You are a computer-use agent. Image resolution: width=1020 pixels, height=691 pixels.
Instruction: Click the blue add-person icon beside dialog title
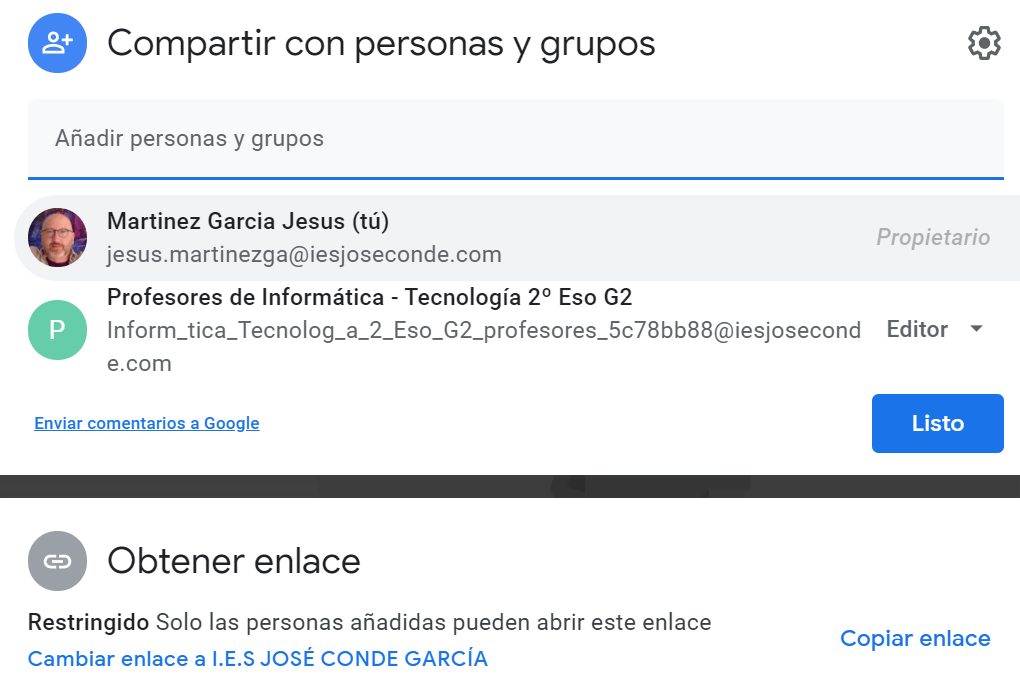click(57, 42)
